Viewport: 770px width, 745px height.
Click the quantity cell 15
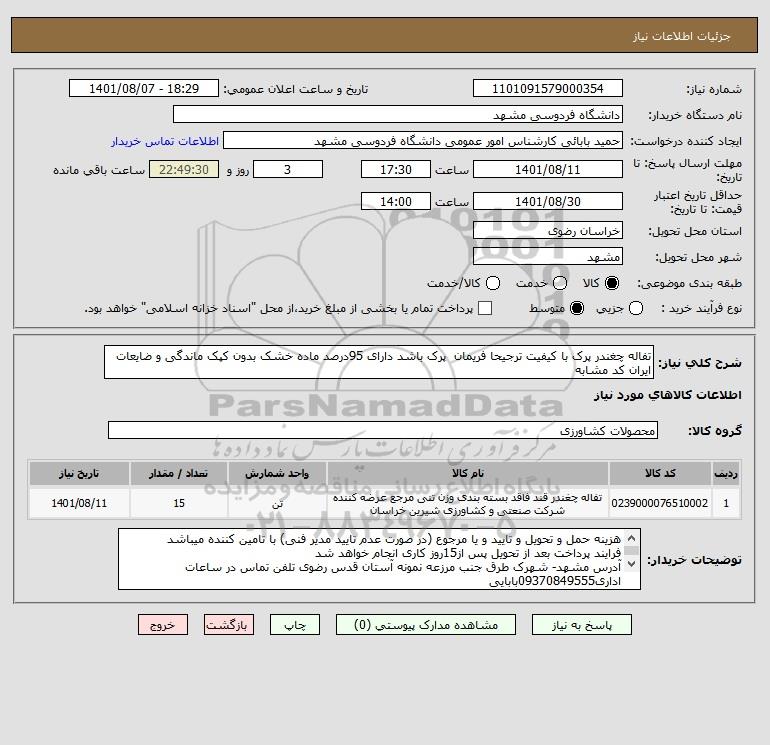[x=179, y=503]
